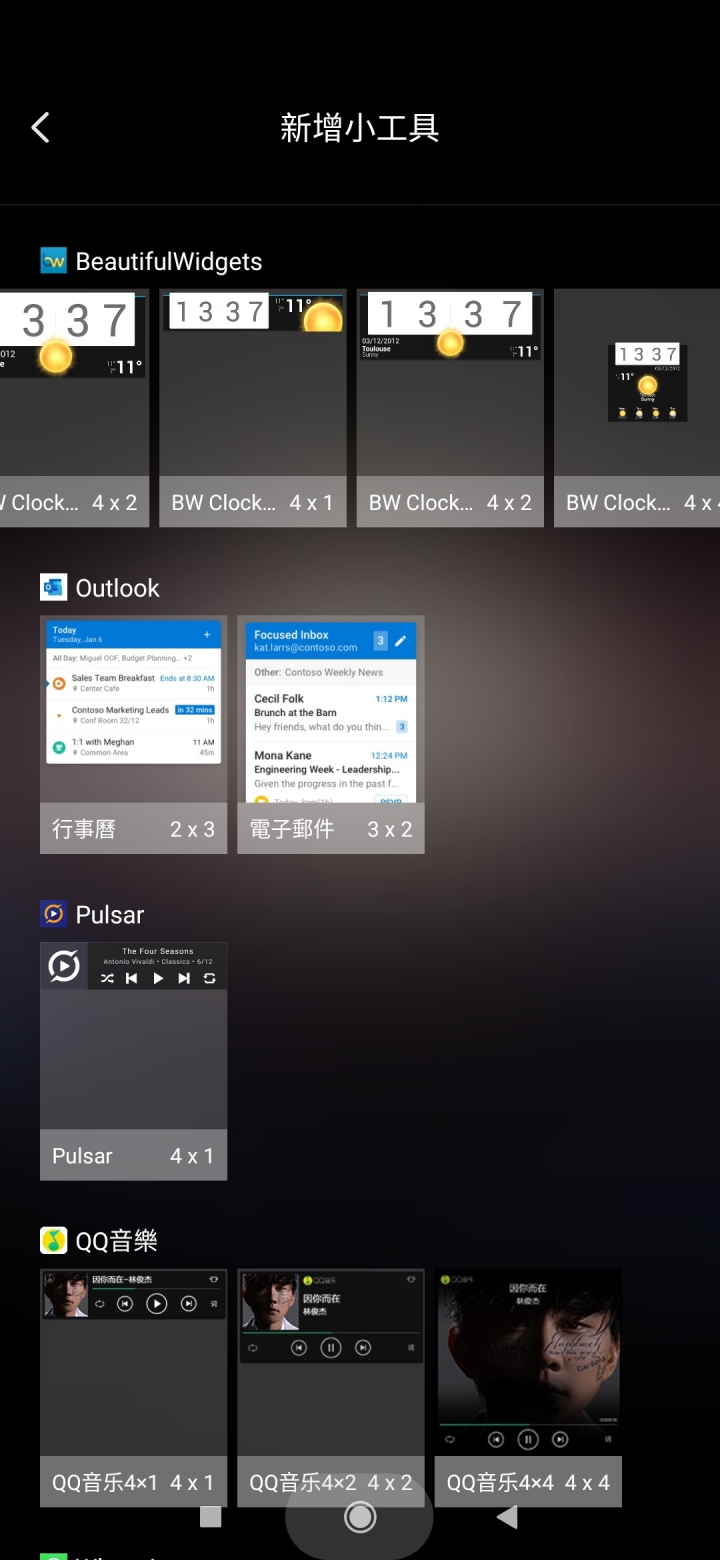The width and height of the screenshot is (720, 1560).
Task: Tap the compose pencil in 電子郵件 preview
Action: (x=401, y=641)
